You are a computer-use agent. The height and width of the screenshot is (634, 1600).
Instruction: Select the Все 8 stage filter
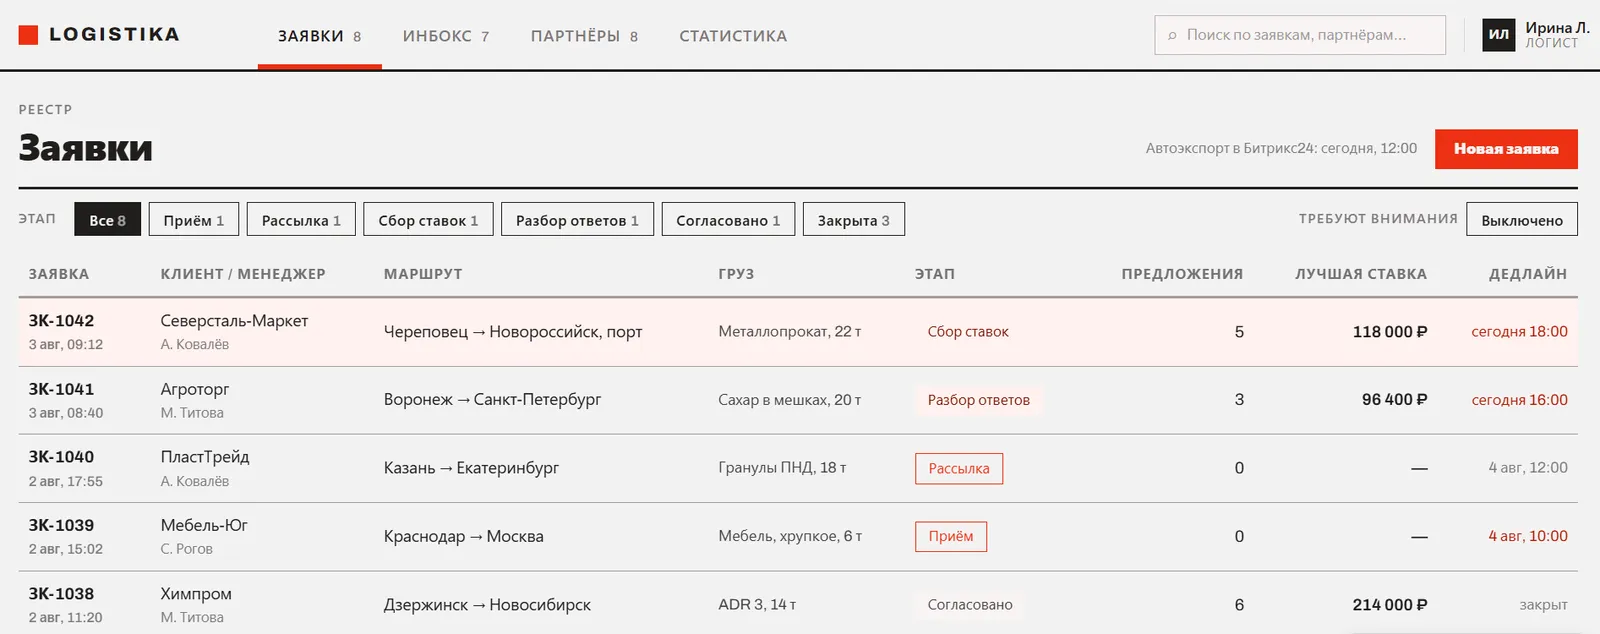(107, 220)
